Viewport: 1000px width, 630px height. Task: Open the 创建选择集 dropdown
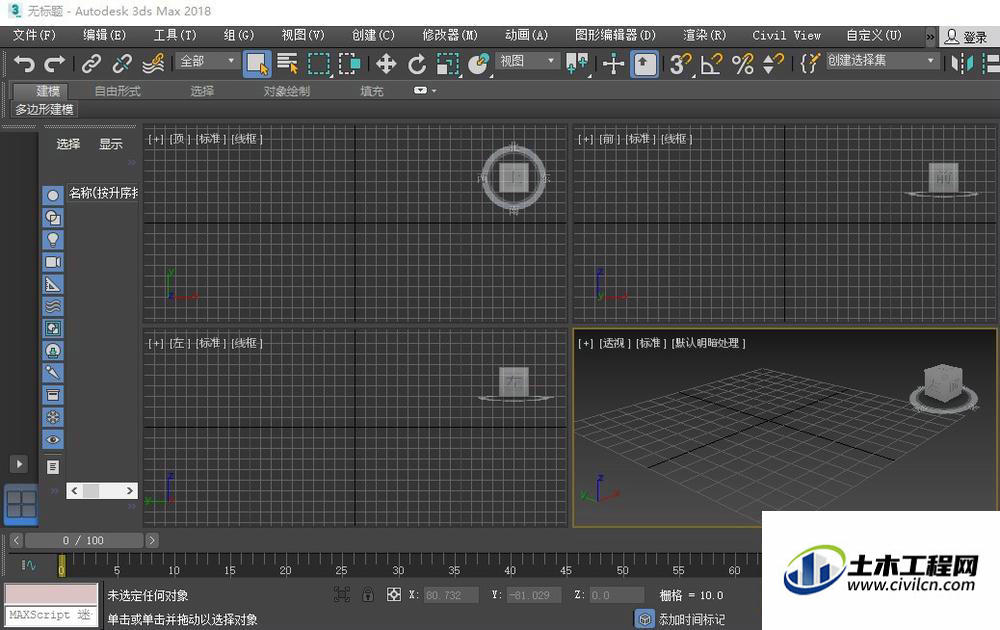click(883, 61)
